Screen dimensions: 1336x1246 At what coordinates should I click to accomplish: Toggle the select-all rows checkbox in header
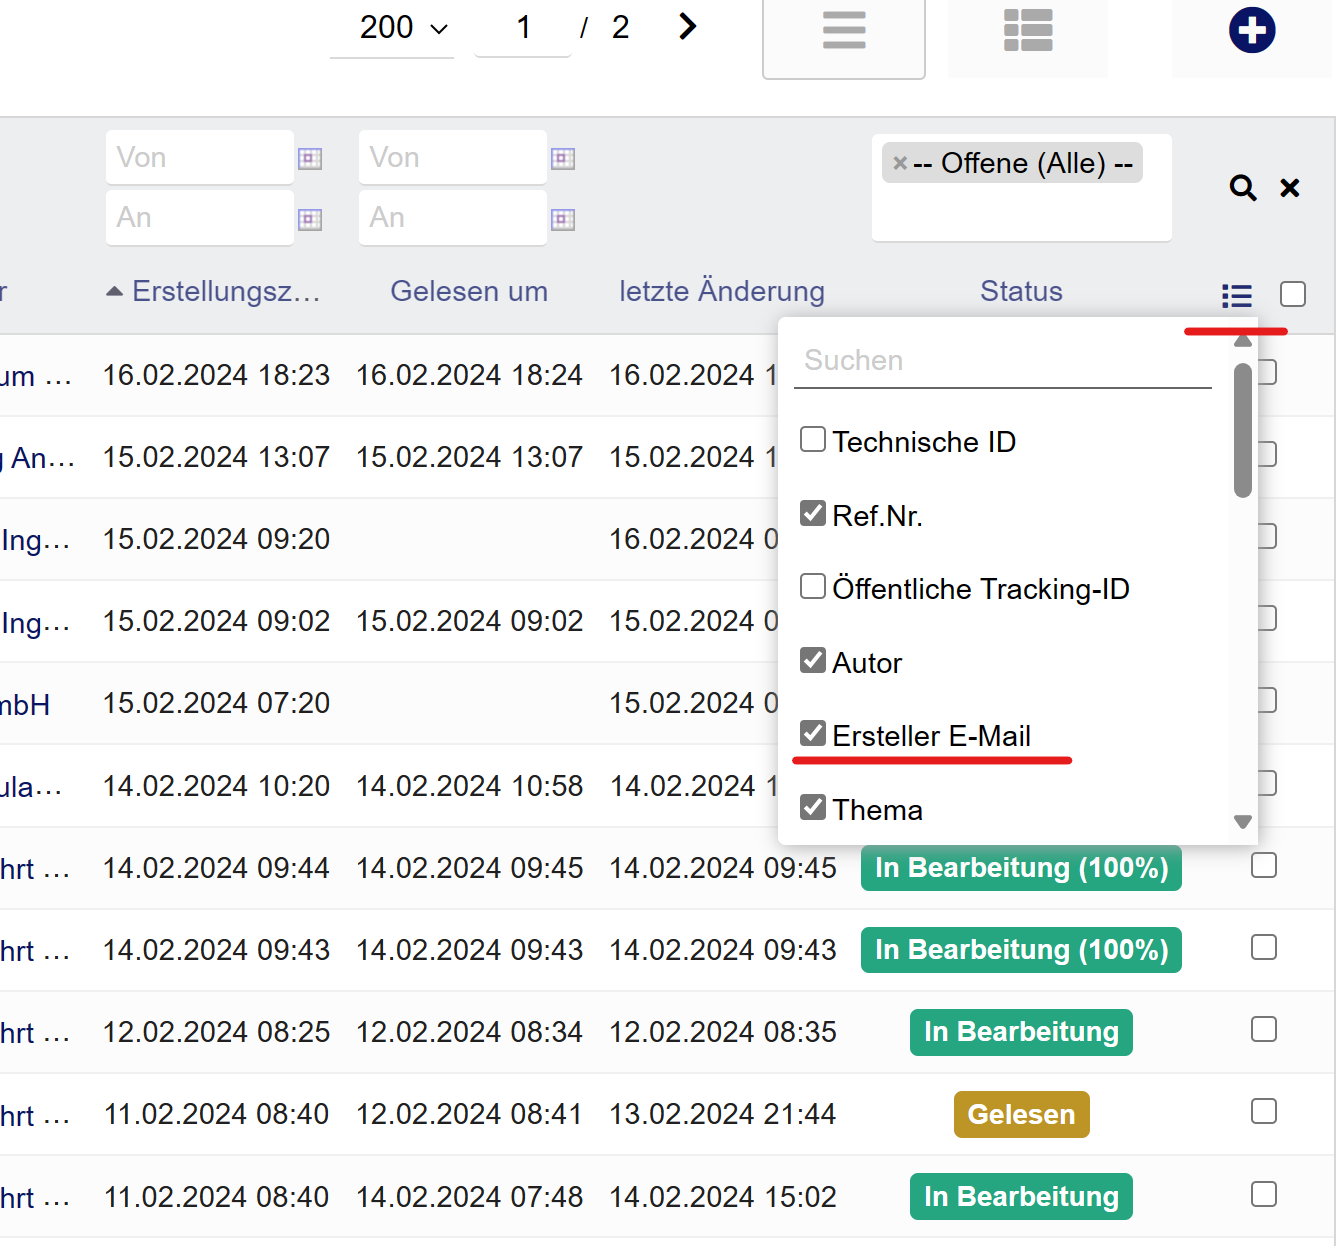pos(1292,294)
